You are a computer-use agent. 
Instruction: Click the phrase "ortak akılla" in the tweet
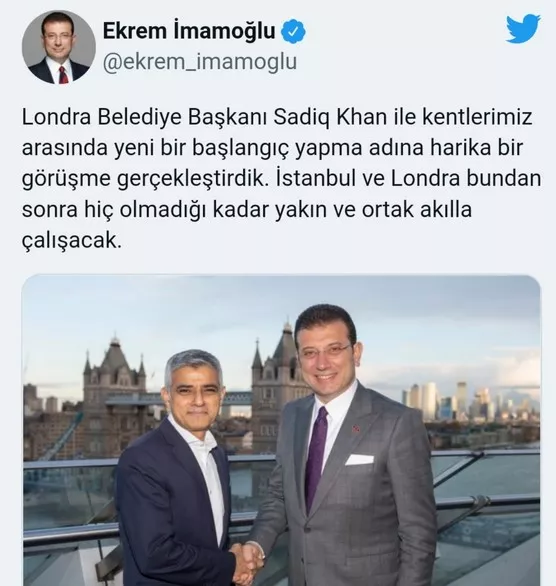tap(417, 210)
